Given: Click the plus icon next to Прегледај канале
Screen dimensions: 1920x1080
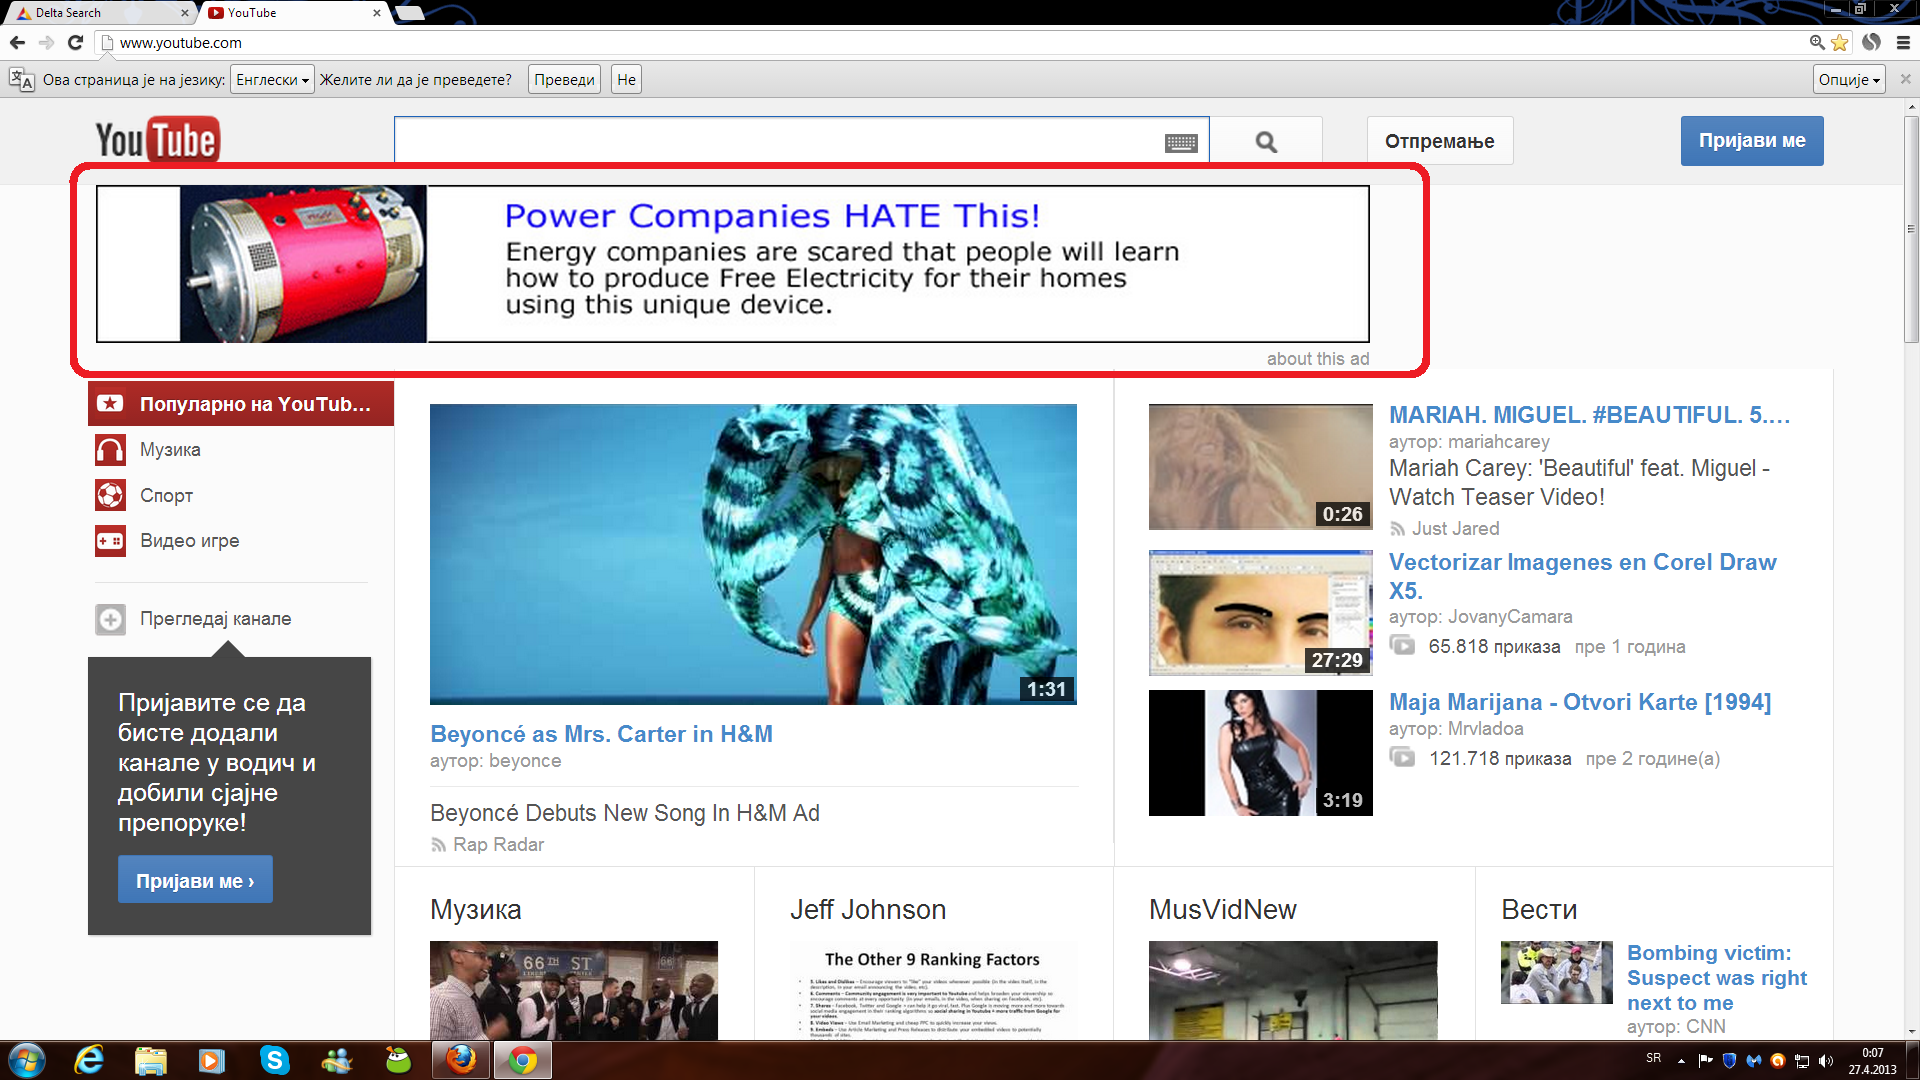Looking at the screenshot, I should pyautogui.click(x=110, y=619).
